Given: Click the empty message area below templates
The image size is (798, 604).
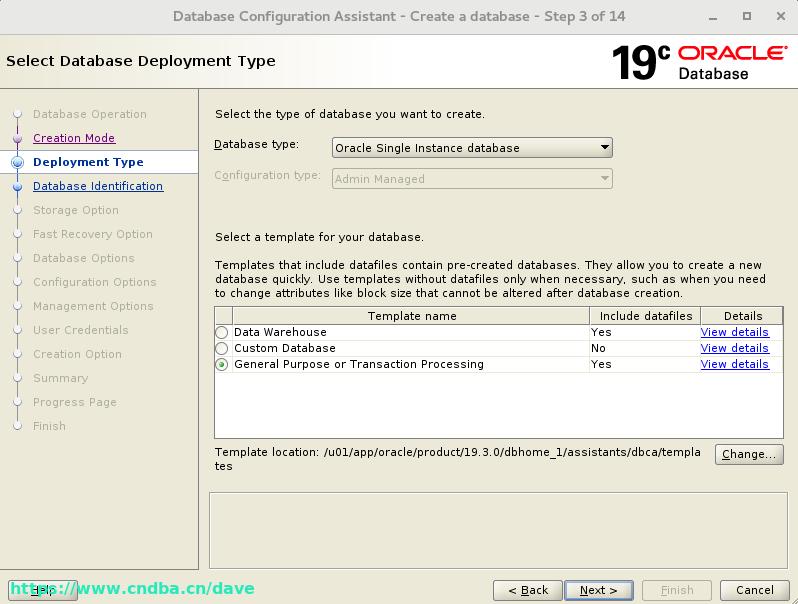Looking at the screenshot, I should tap(498, 530).
